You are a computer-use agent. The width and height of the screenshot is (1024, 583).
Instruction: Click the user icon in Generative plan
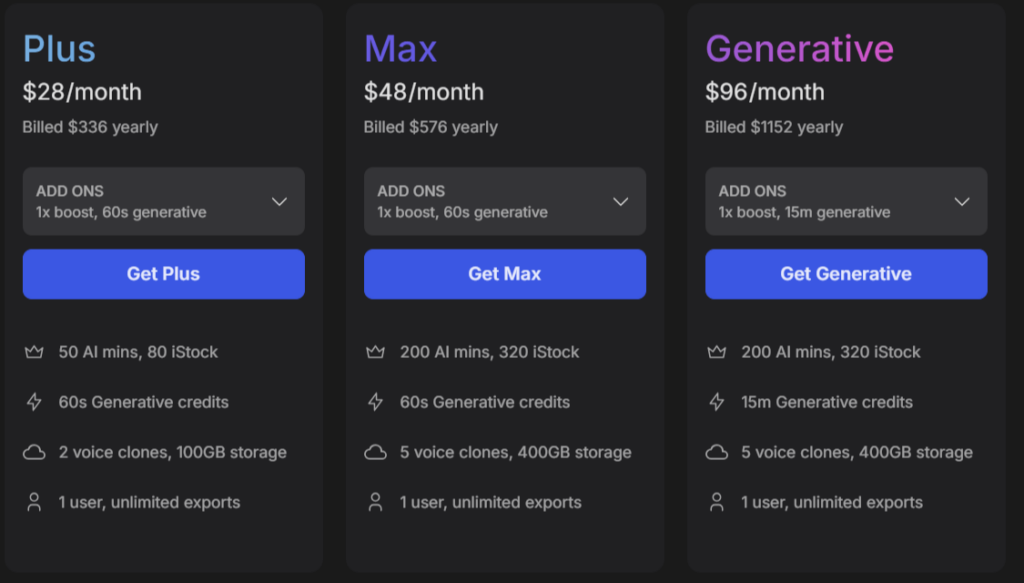coord(717,502)
